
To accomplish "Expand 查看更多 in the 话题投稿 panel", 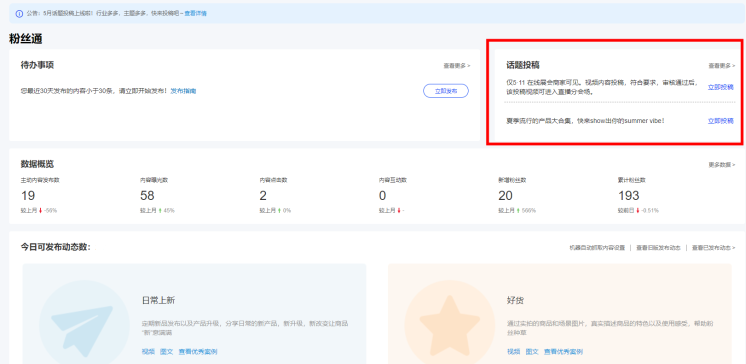I will pos(722,66).
